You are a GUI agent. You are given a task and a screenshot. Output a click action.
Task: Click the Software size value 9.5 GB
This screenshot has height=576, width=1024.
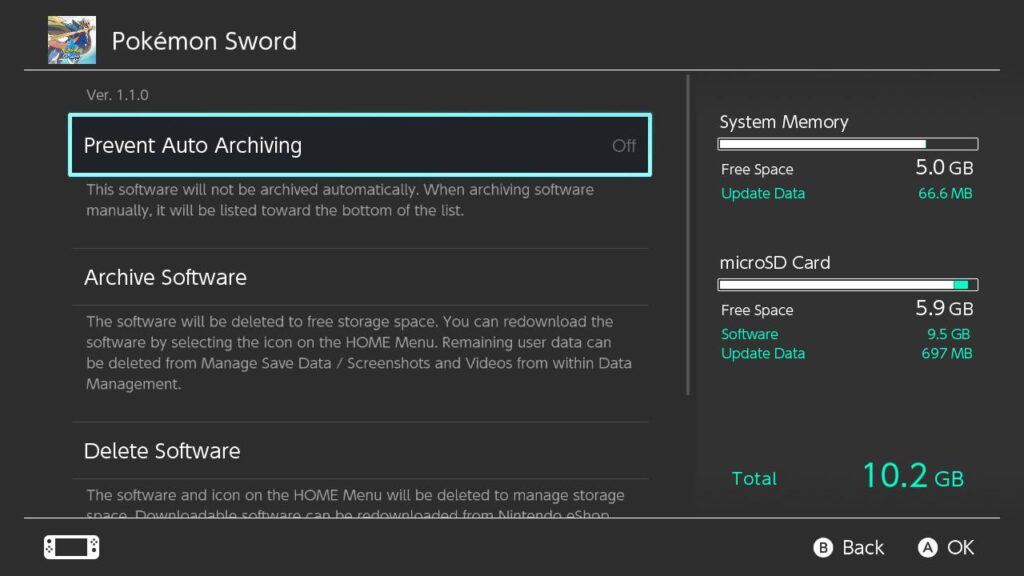[948, 334]
